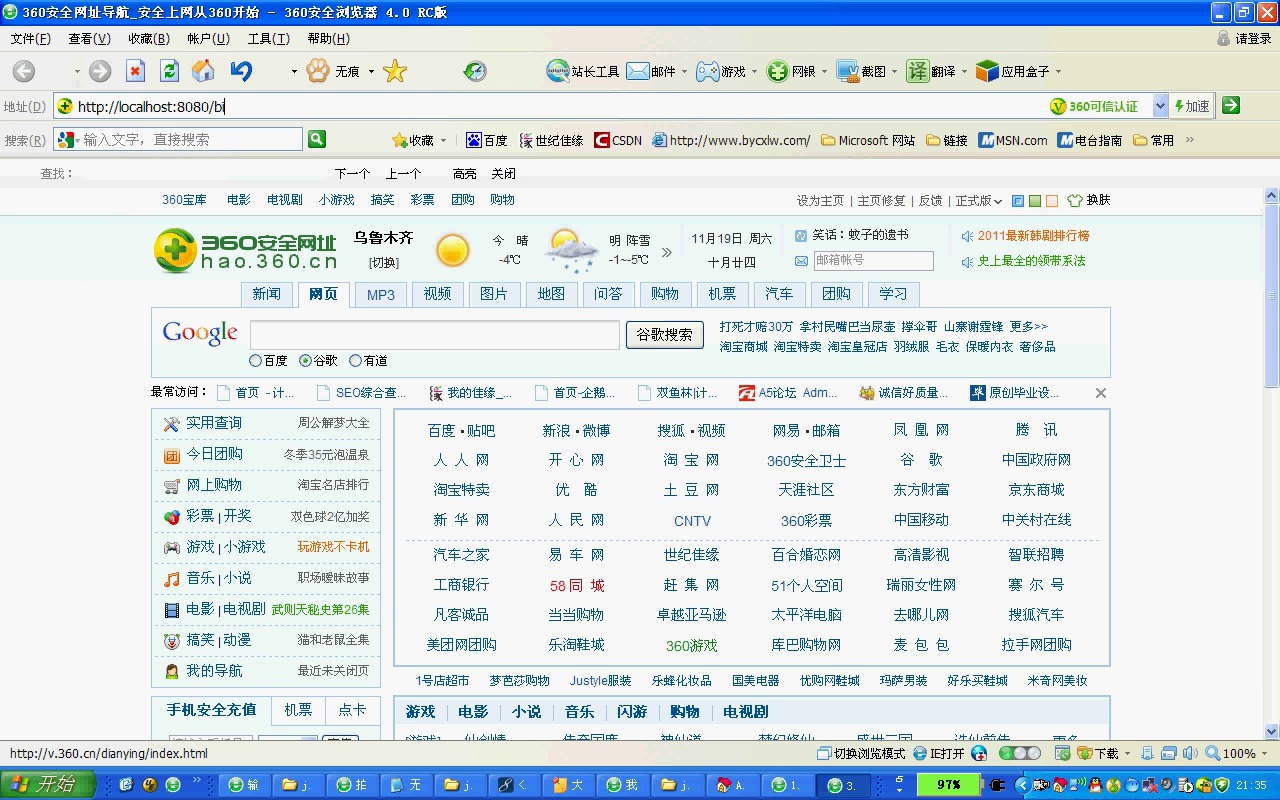The width and height of the screenshot is (1280, 800).
Task: Click the 加速 speed-up button
Action: coord(1192,105)
